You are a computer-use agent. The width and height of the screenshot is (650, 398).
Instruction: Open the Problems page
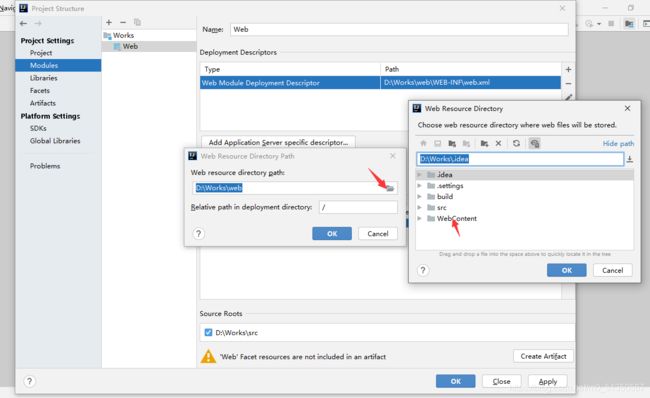coord(45,166)
